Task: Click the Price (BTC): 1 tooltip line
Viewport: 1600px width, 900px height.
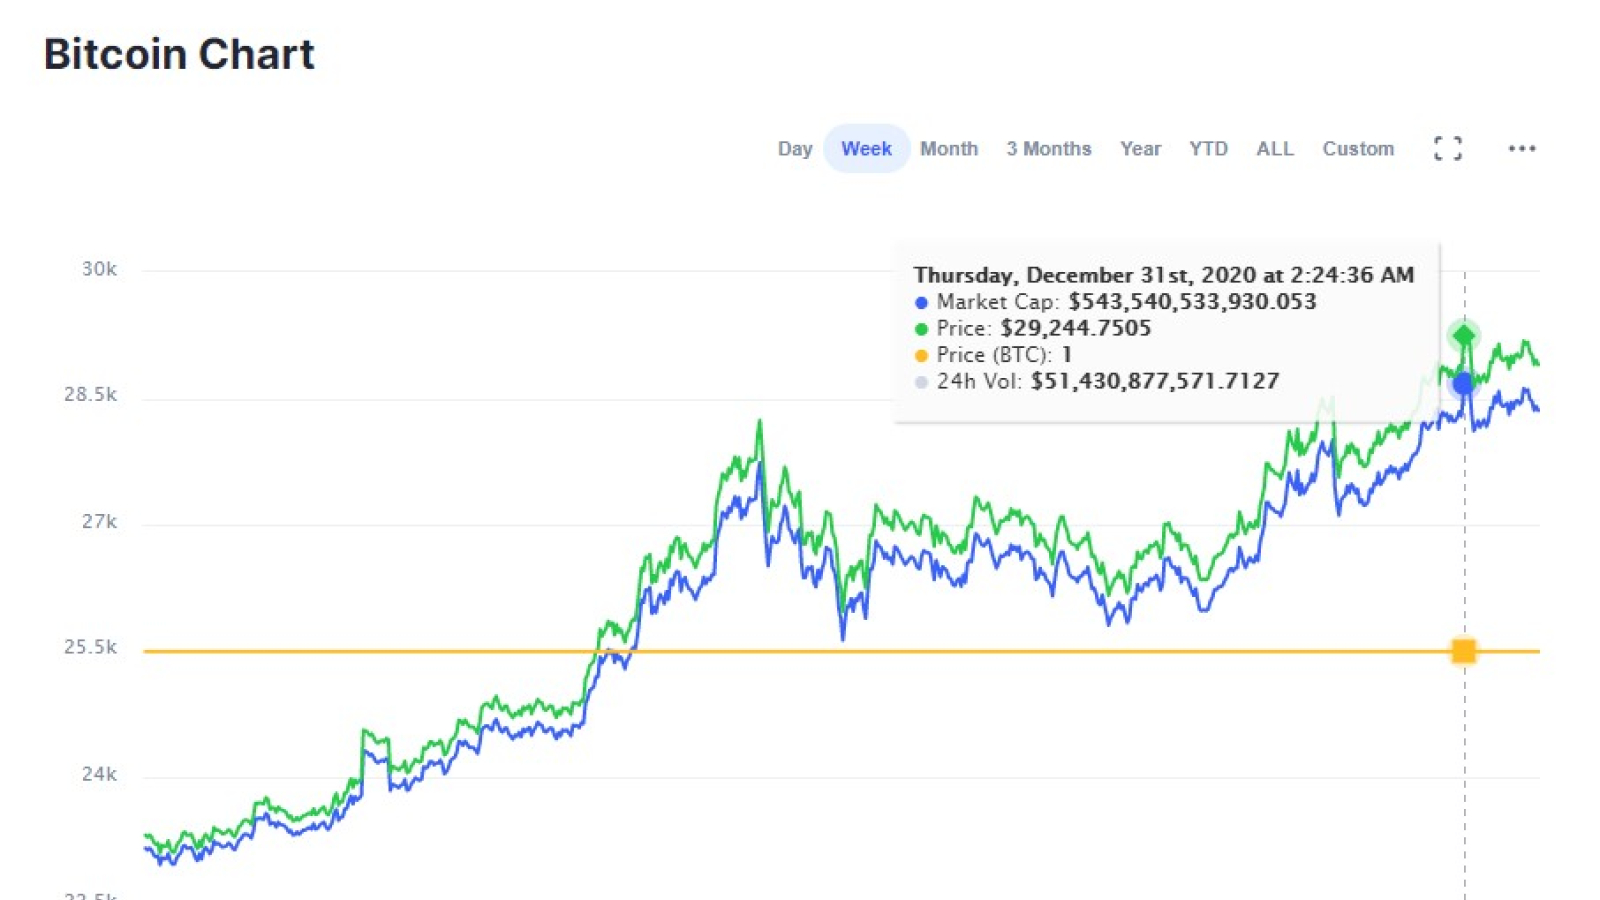Action: click(x=993, y=355)
